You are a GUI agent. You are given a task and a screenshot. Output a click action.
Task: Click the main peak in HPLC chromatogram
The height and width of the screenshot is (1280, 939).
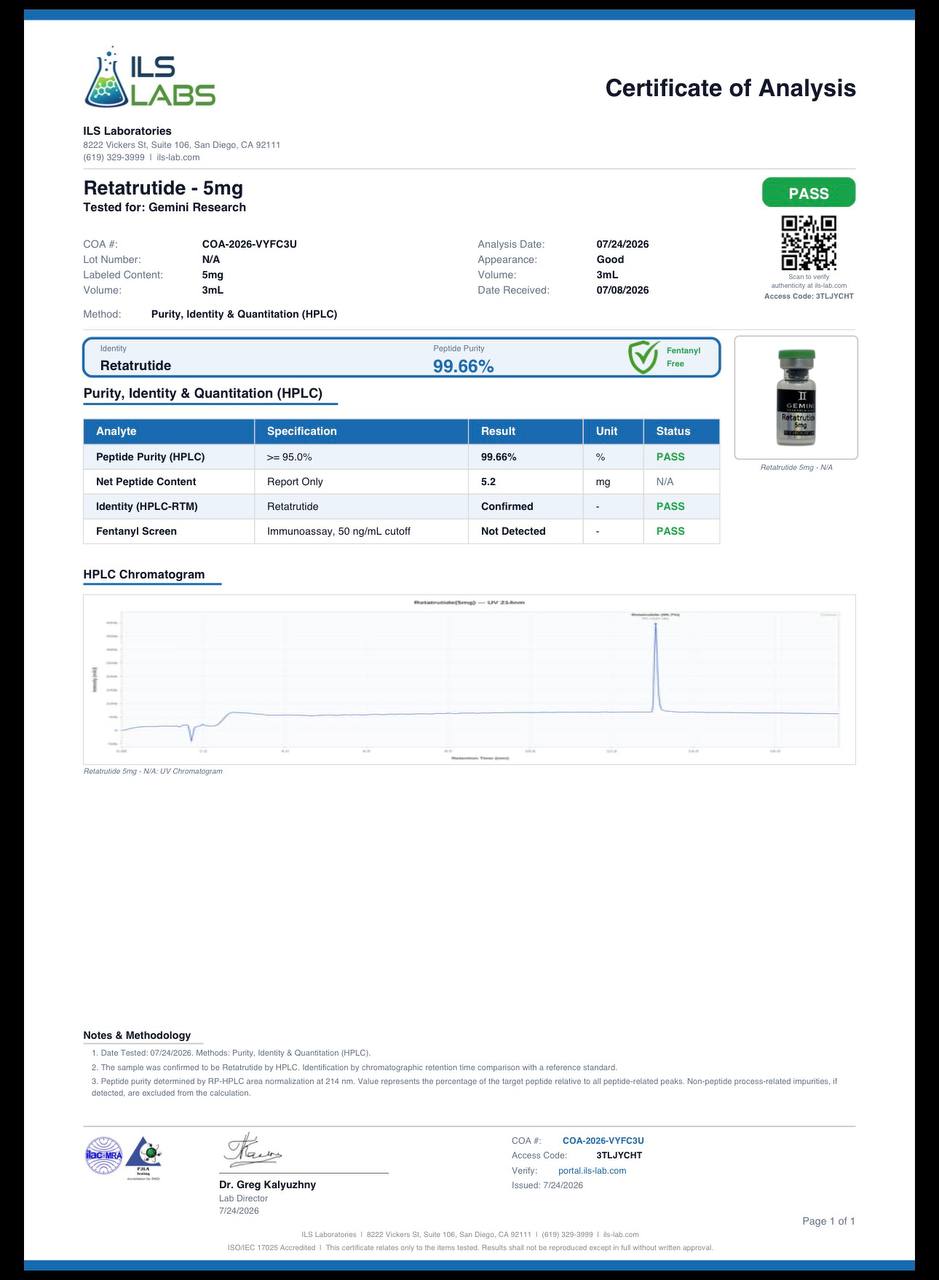click(x=656, y=666)
